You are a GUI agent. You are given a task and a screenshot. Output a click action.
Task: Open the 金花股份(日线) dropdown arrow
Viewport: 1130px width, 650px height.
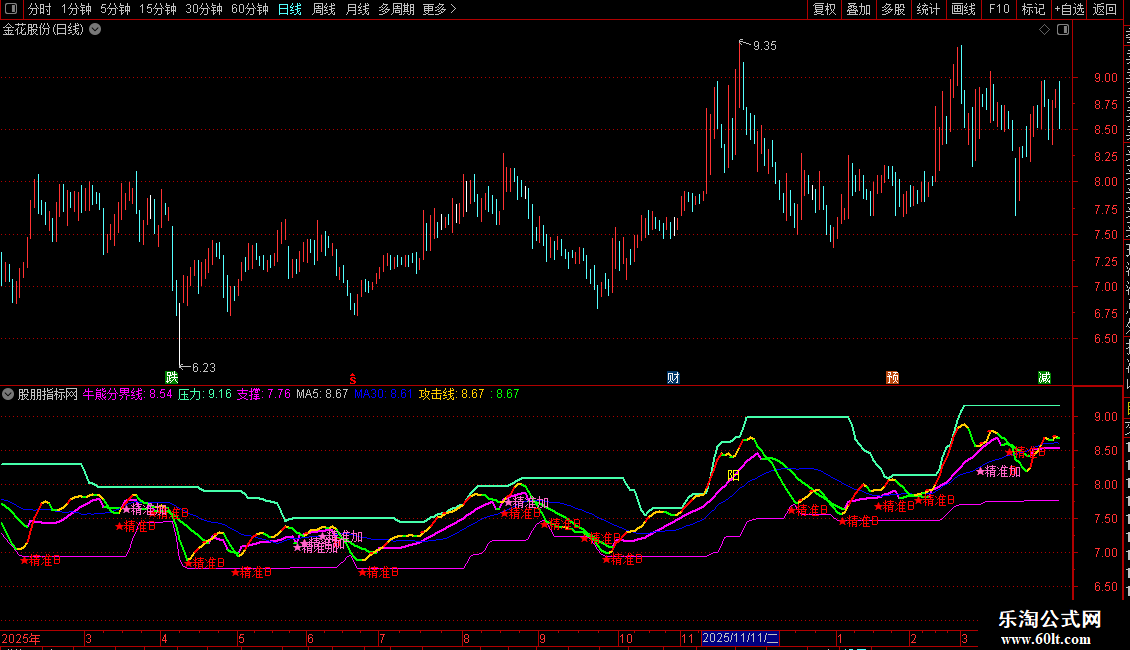pos(95,30)
